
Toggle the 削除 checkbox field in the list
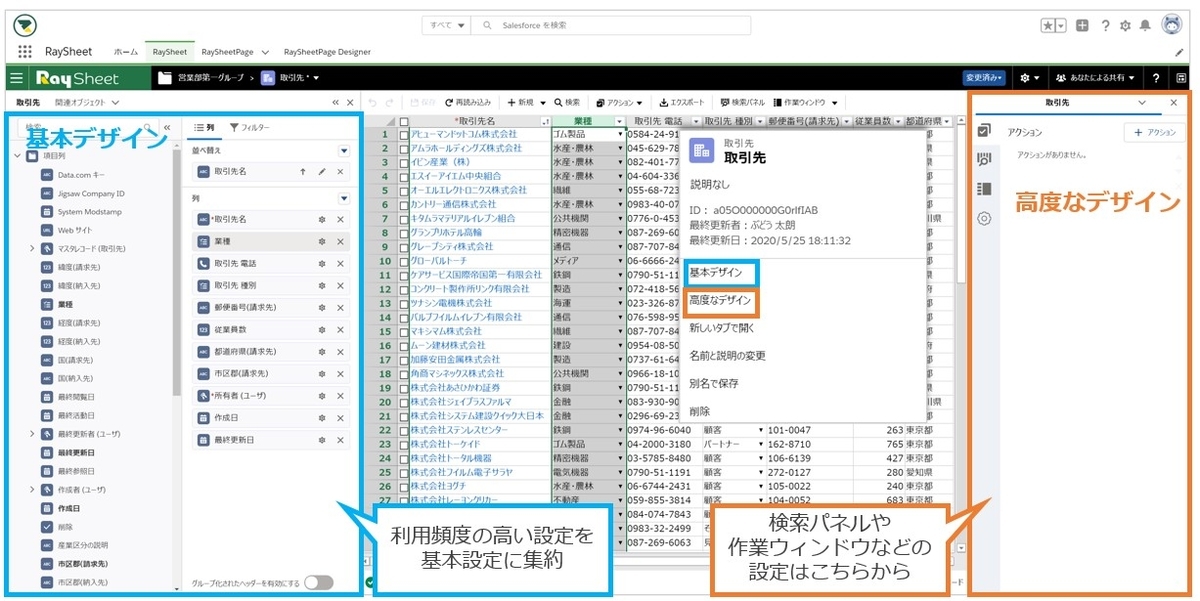point(47,526)
